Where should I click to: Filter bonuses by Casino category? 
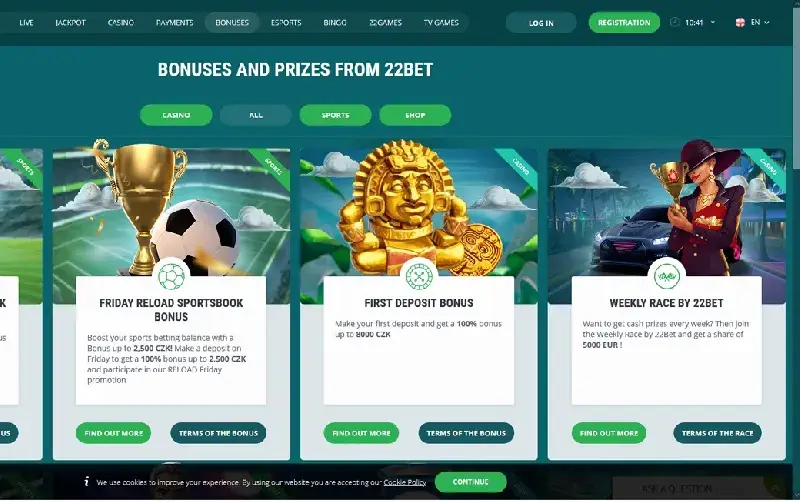click(x=176, y=115)
